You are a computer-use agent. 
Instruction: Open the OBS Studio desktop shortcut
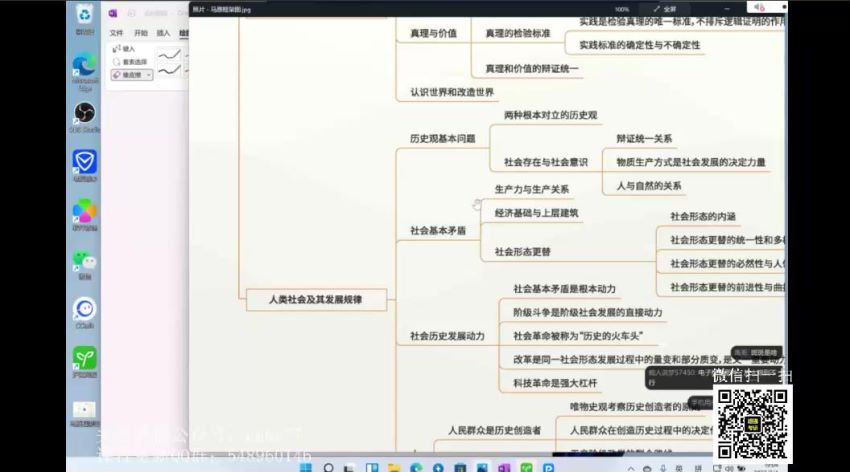[x=85, y=113]
